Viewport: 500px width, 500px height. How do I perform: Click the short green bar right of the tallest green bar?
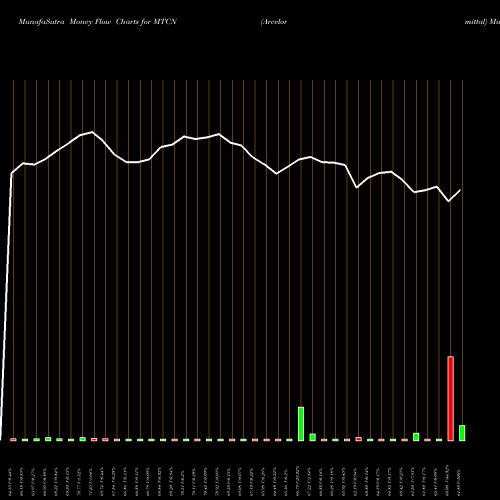[x=313, y=437]
